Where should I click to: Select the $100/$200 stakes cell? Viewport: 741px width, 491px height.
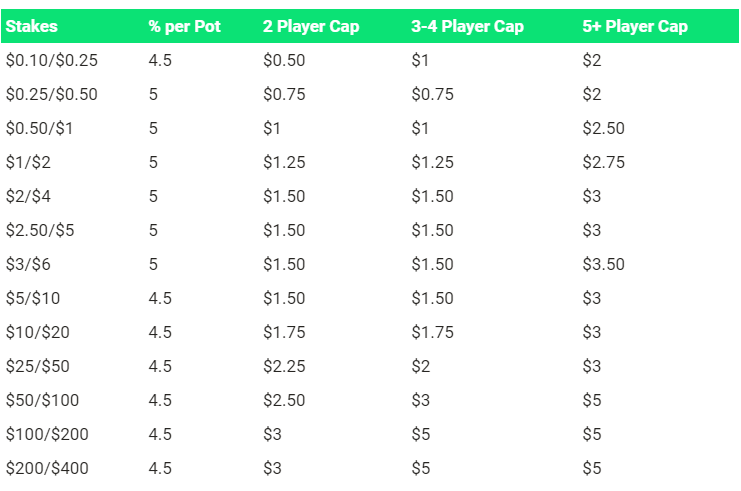[x=47, y=435]
